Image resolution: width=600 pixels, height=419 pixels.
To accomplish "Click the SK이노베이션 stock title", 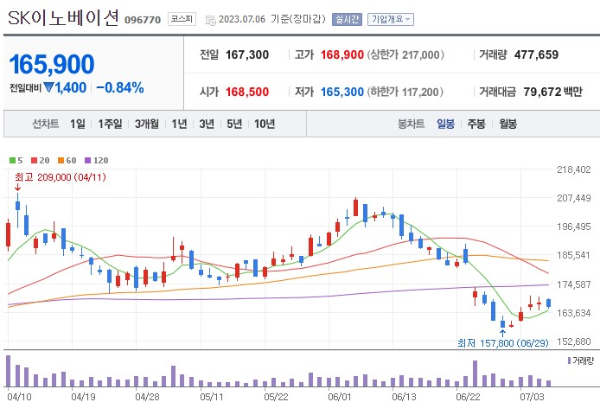I will (64, 18).
